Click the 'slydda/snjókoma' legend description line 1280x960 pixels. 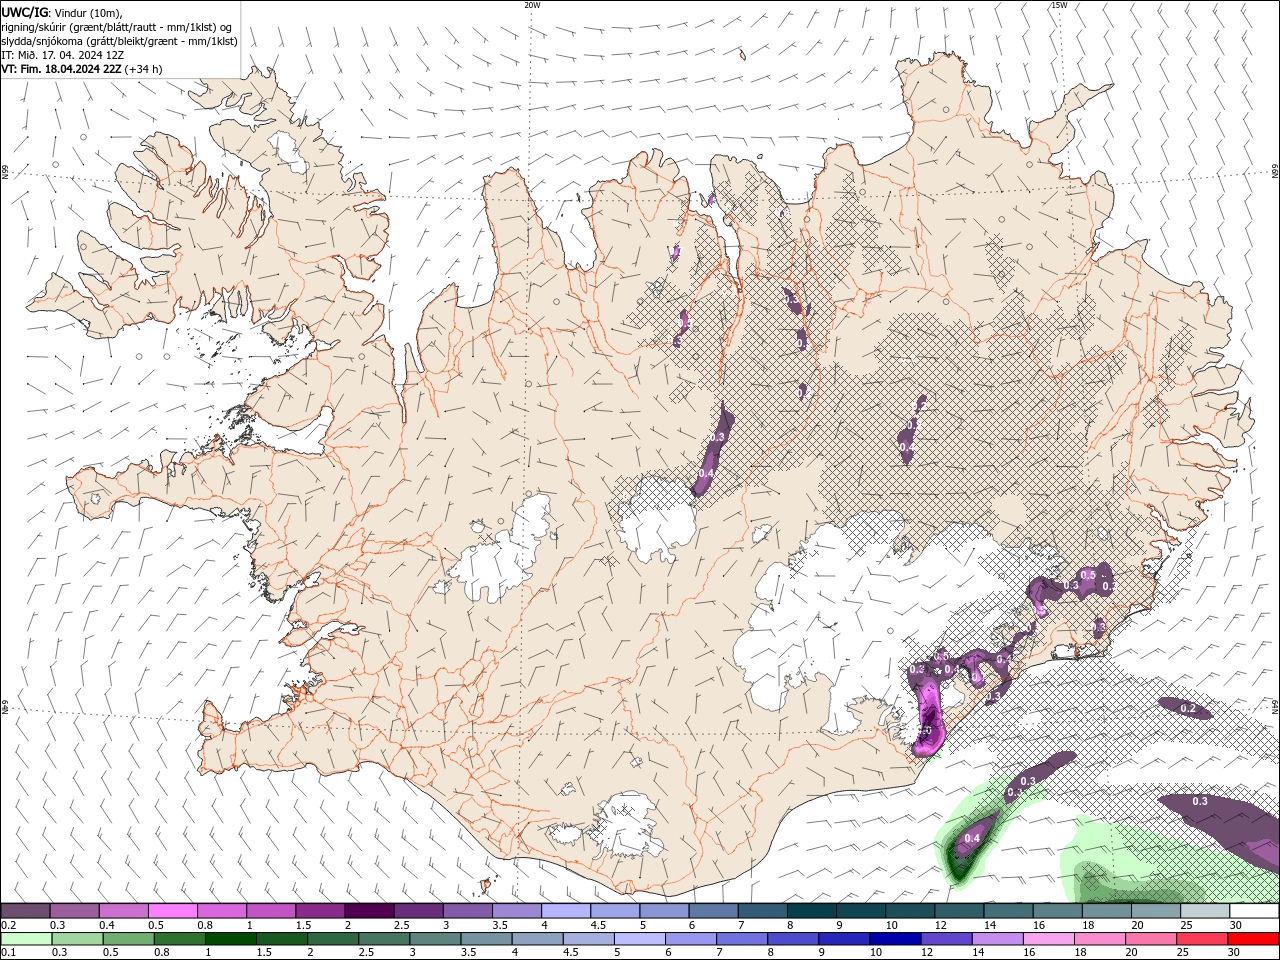coord(120,41)
